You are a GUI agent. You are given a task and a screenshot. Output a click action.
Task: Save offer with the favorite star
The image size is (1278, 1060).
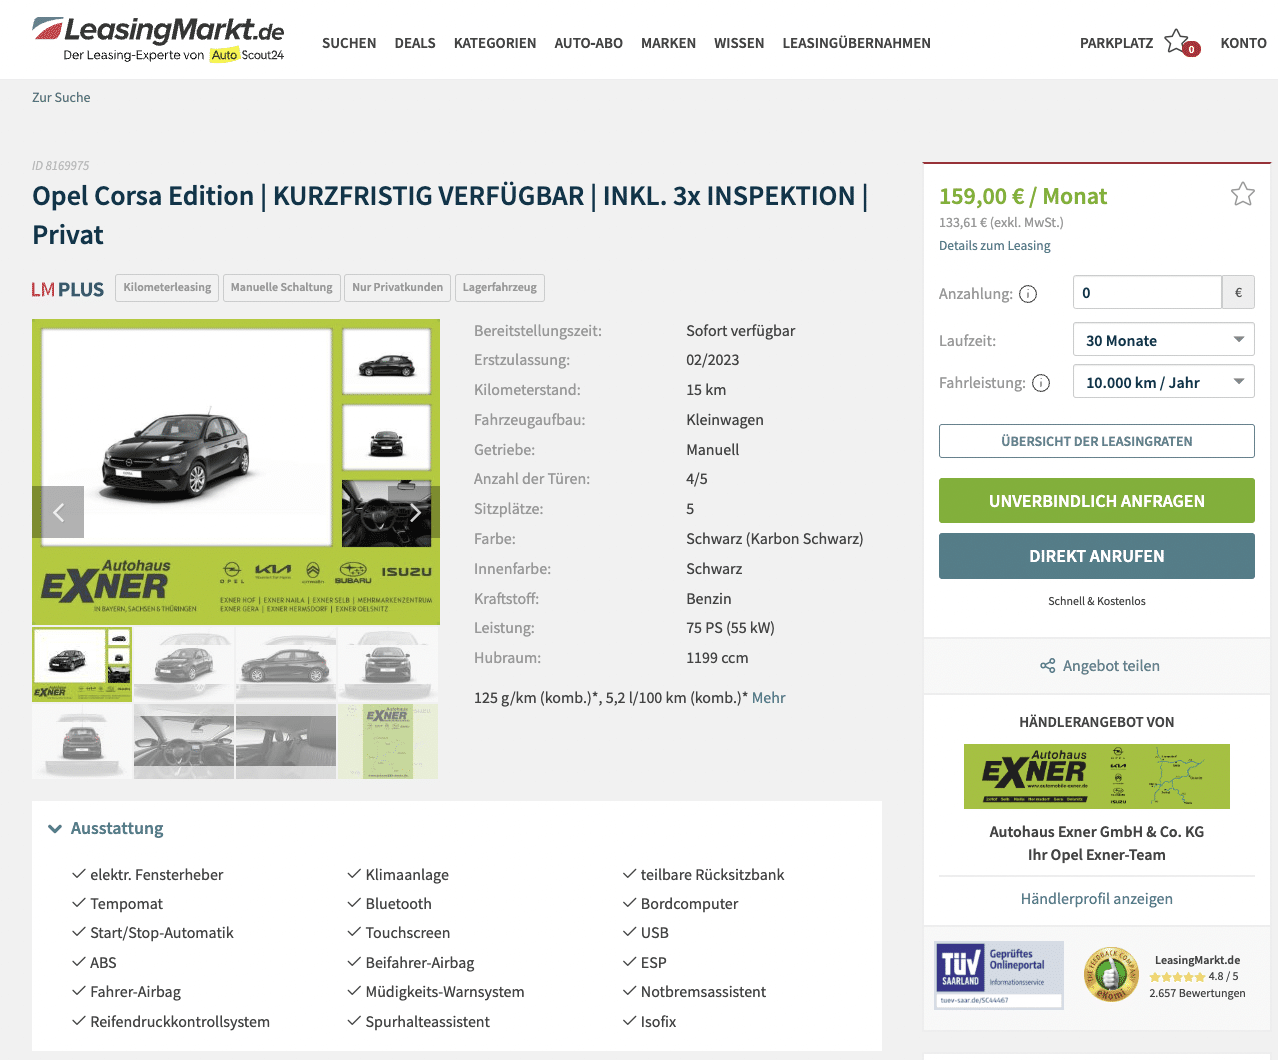1242,194
